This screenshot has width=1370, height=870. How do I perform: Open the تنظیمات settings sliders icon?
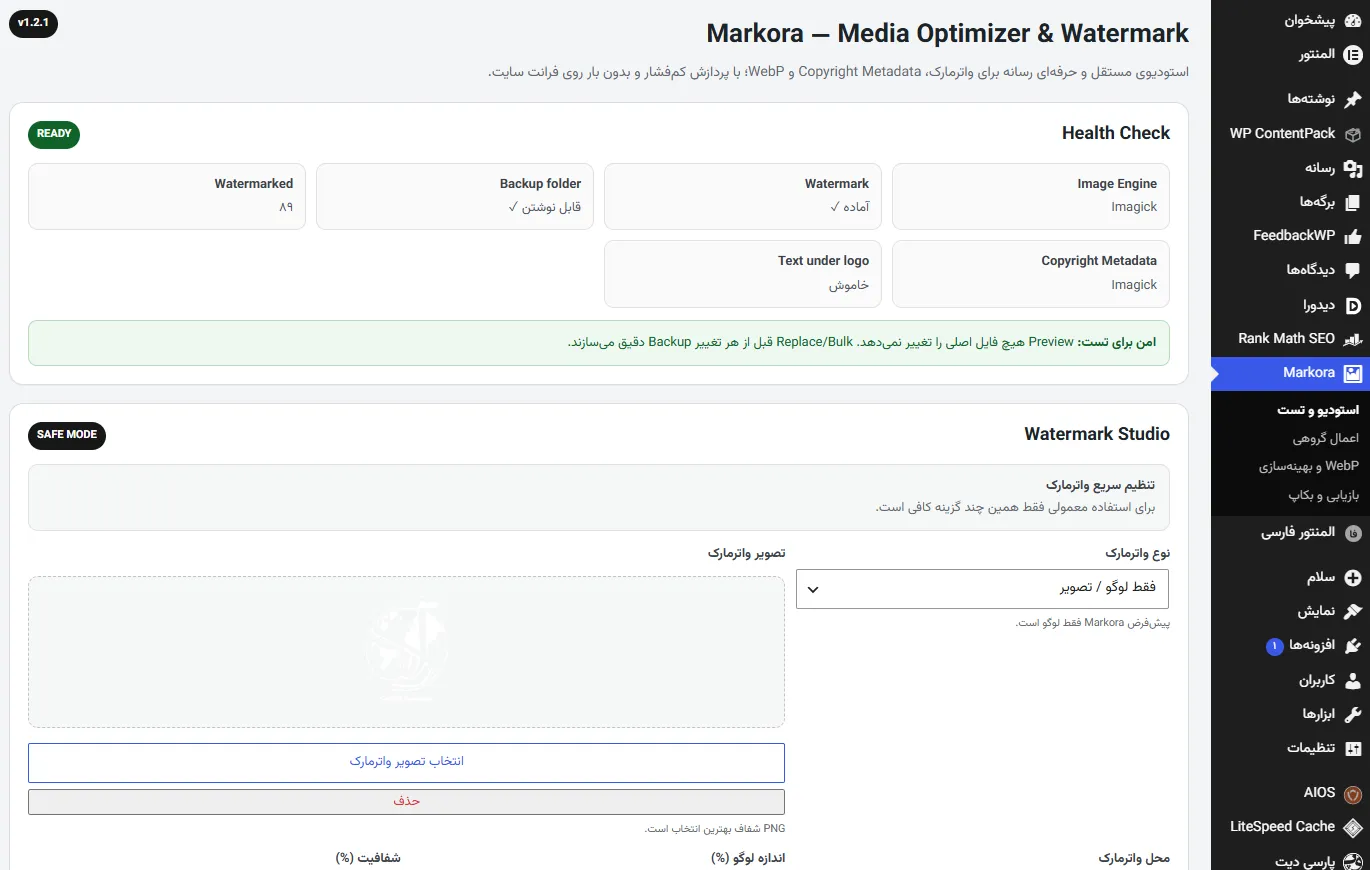[1353, 749]
